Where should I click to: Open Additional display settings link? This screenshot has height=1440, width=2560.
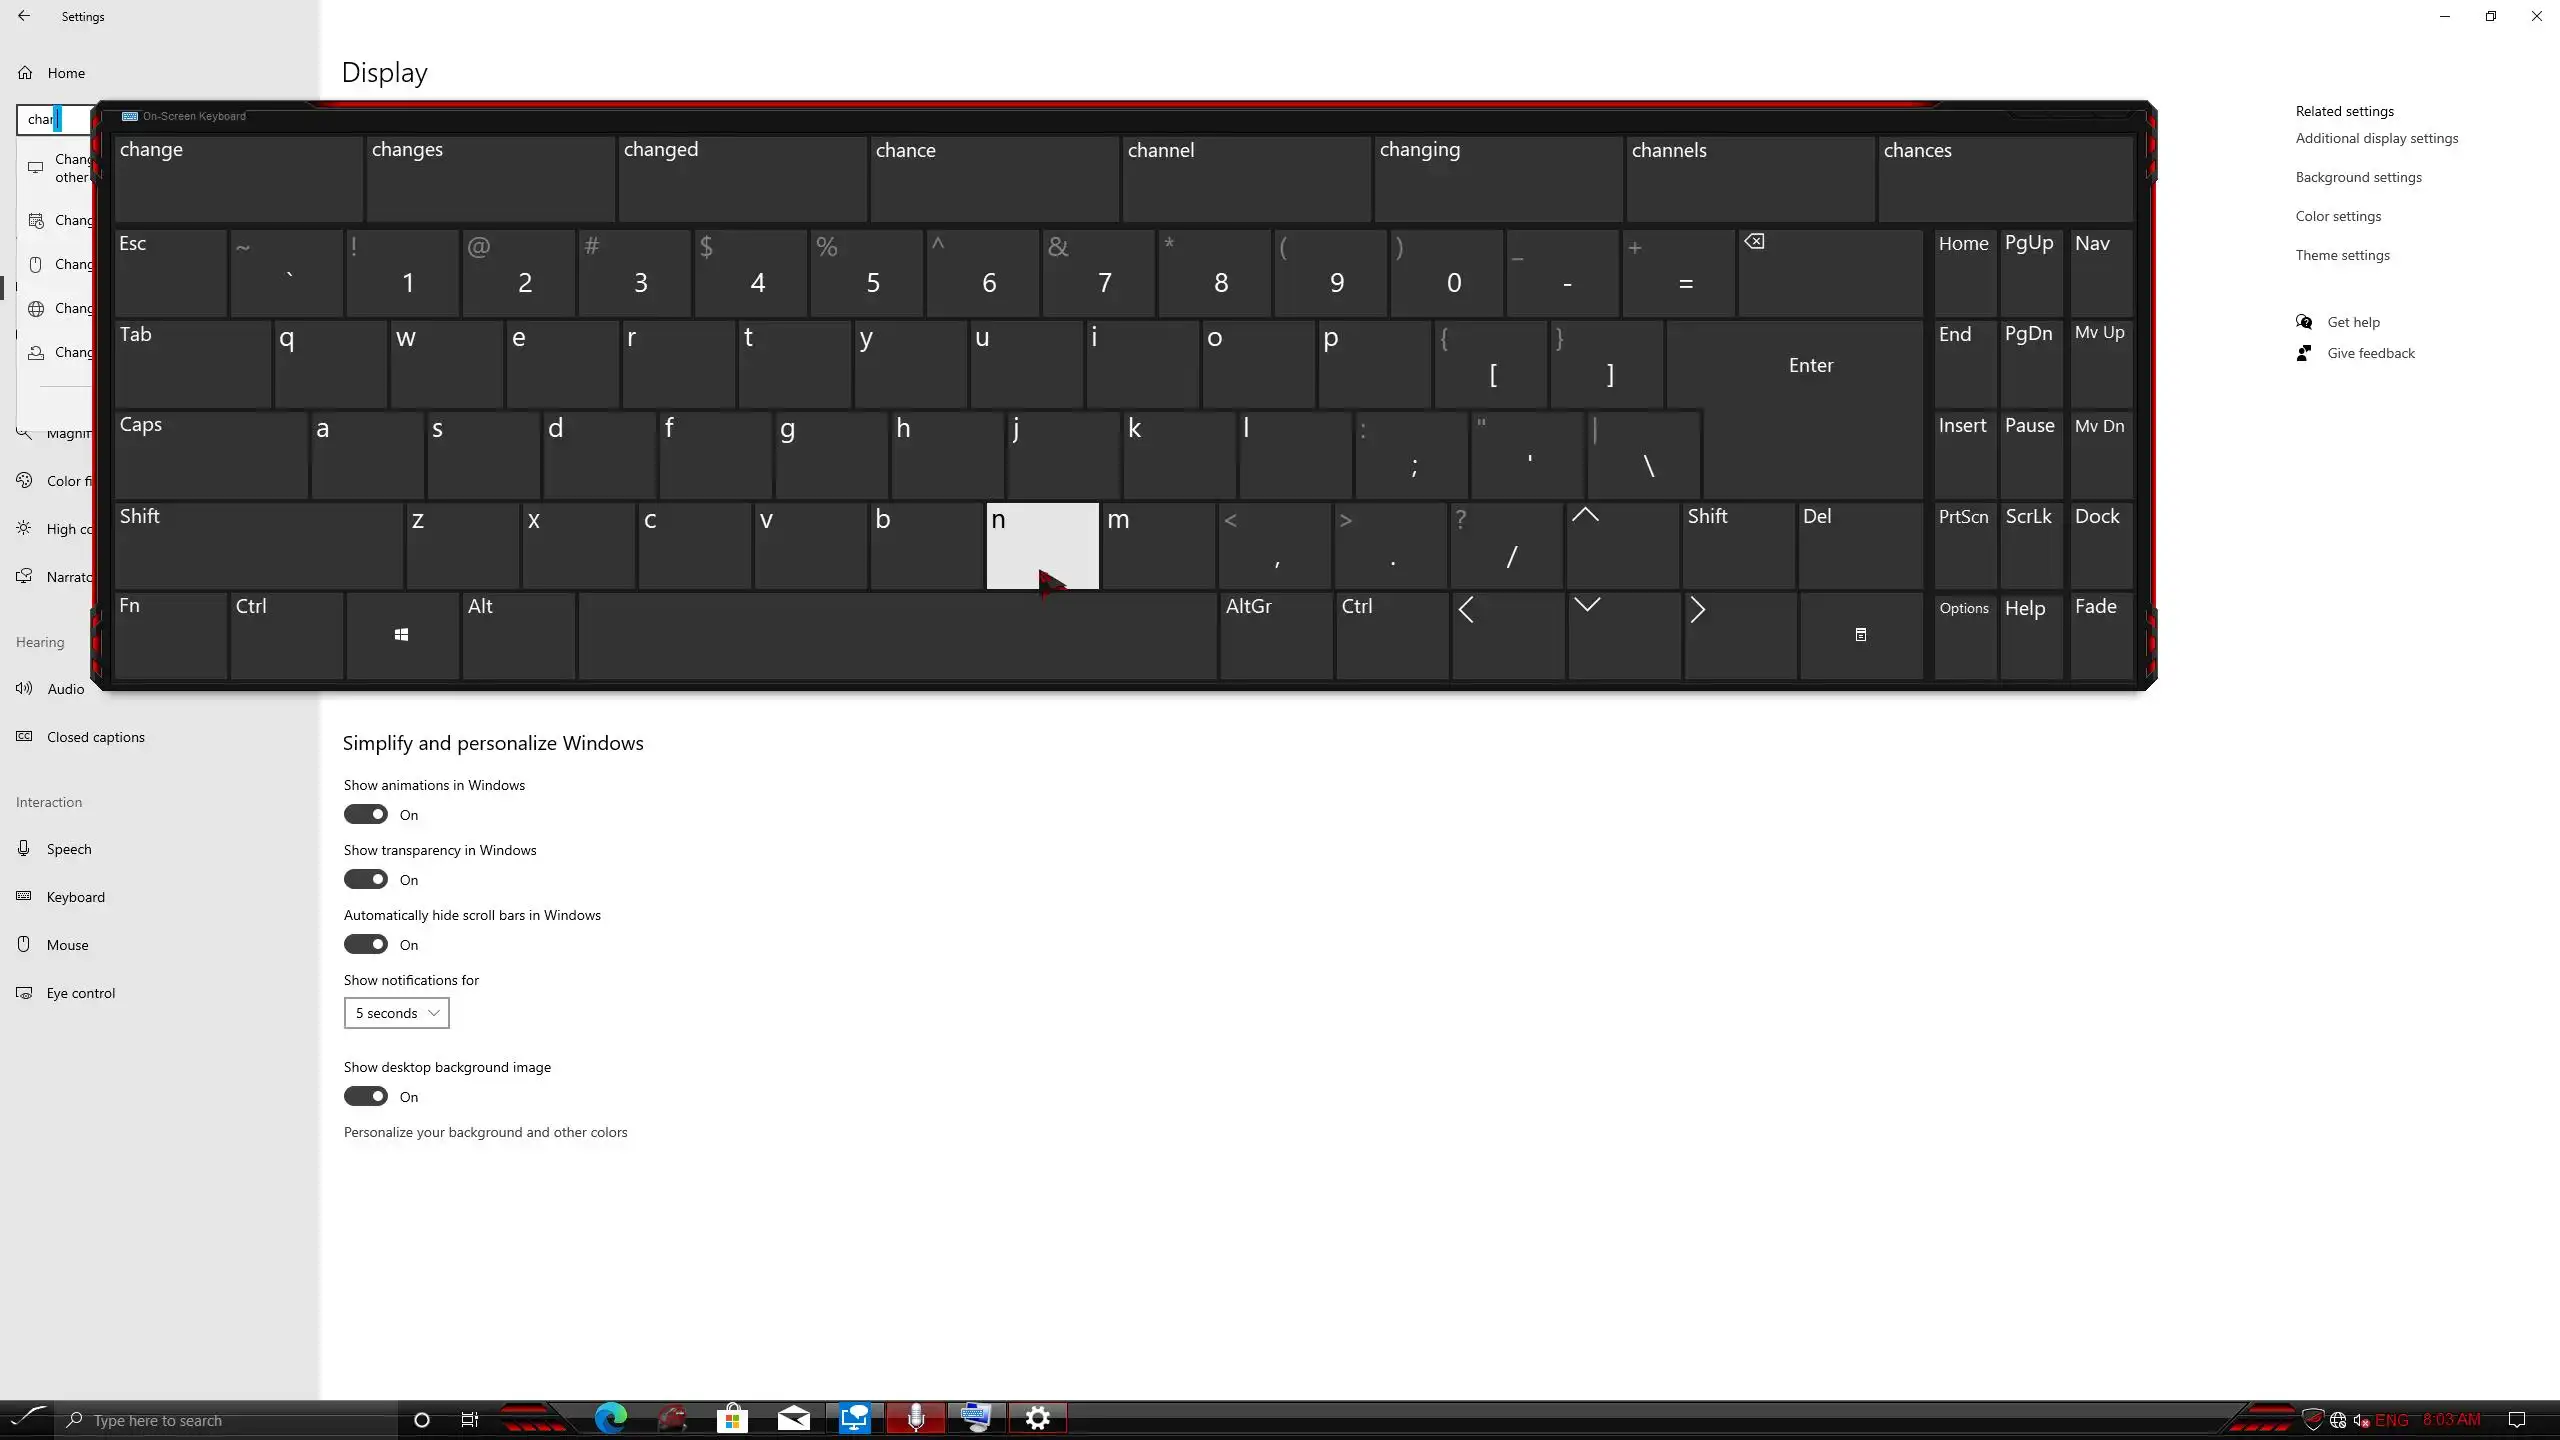point(2376,138)
